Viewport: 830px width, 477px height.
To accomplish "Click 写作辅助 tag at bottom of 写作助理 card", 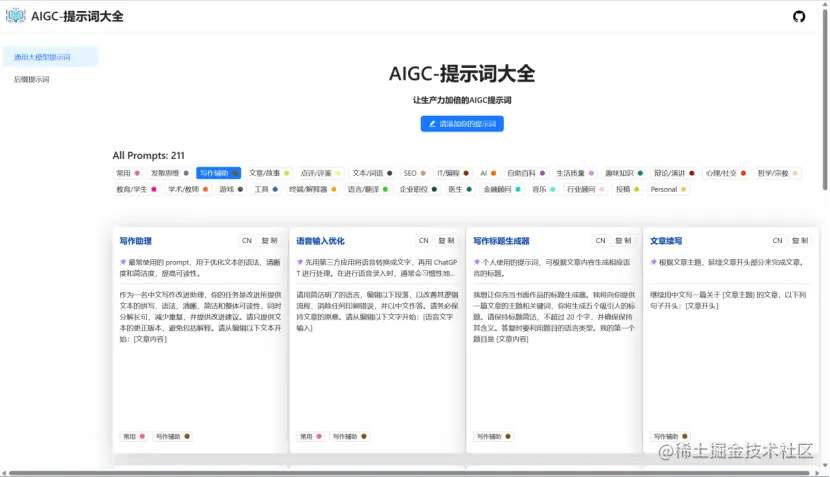I will point(173,436).
